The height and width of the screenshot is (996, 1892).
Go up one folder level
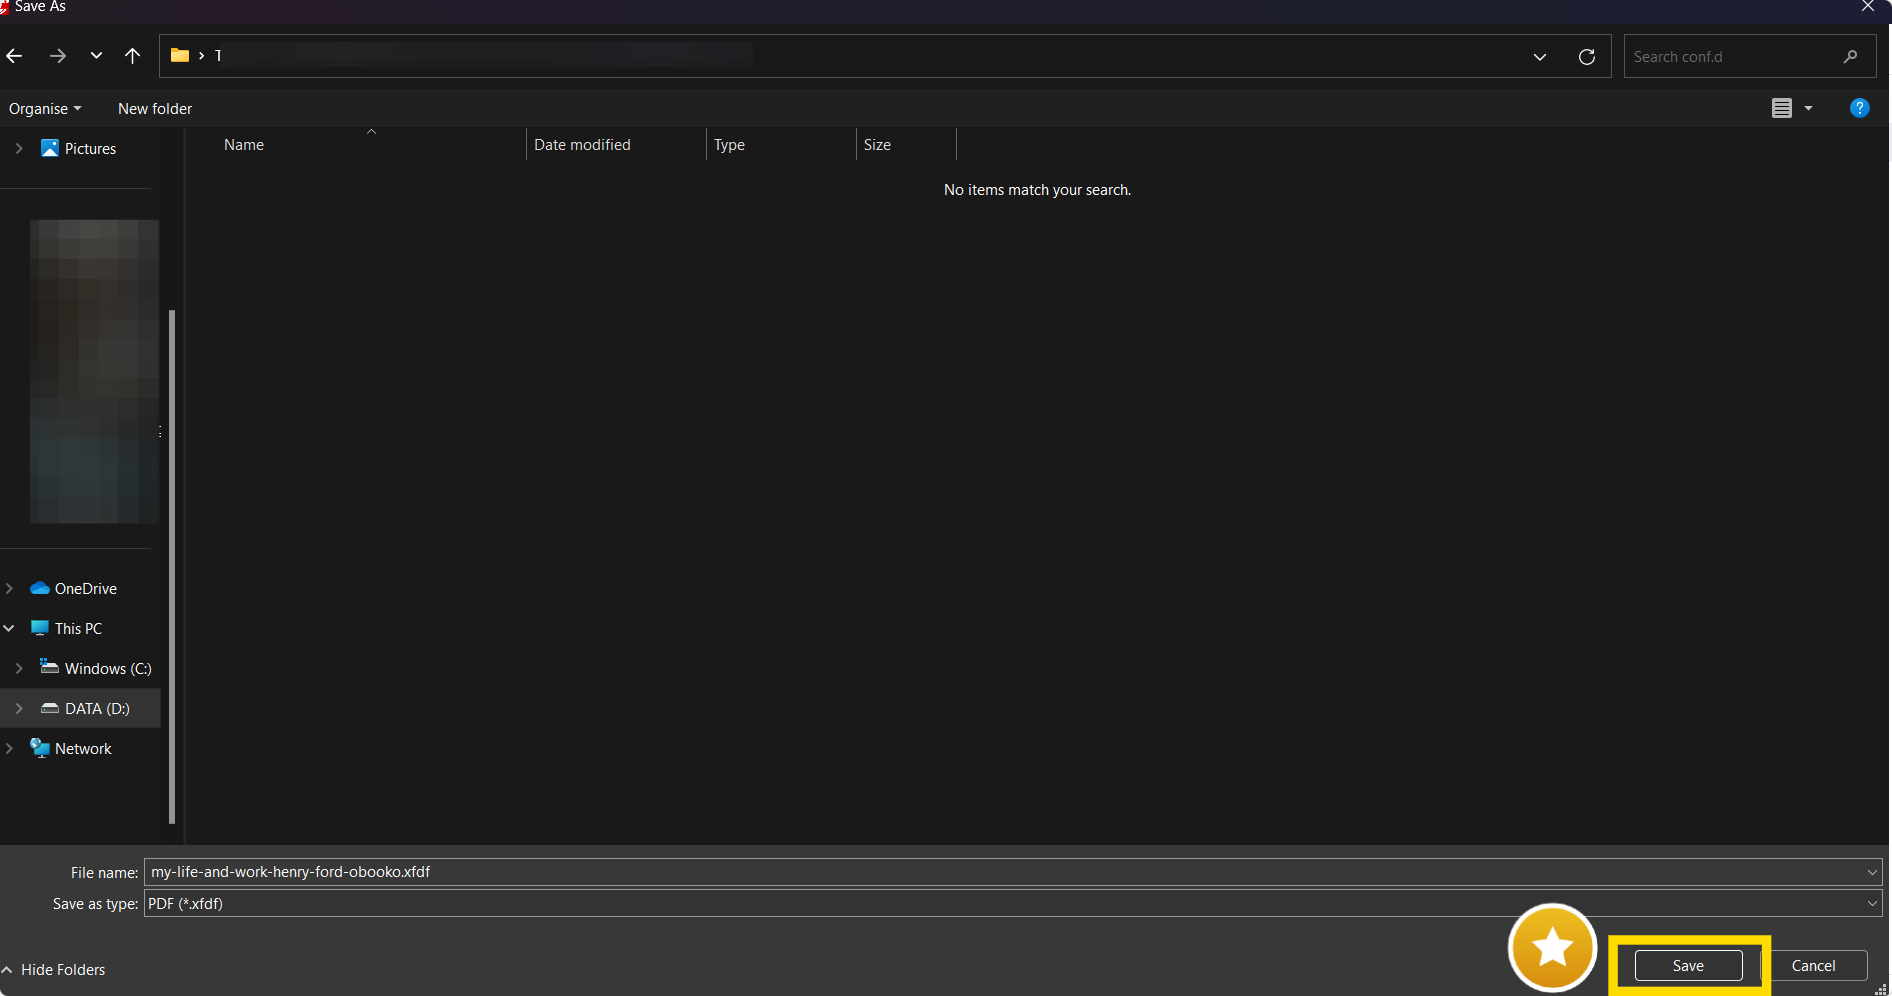click(132, 56)
